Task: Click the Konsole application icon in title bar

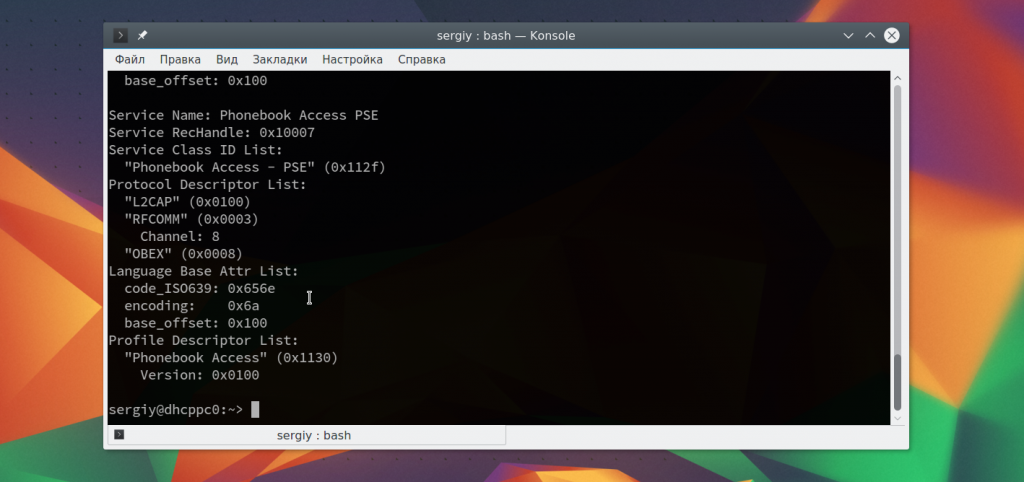Action: (121, 35)
